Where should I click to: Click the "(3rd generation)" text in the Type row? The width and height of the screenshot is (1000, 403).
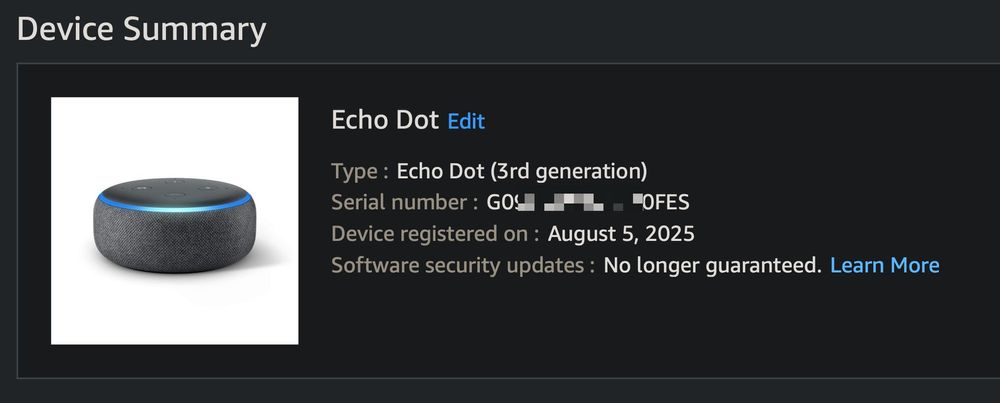(569, 170)
